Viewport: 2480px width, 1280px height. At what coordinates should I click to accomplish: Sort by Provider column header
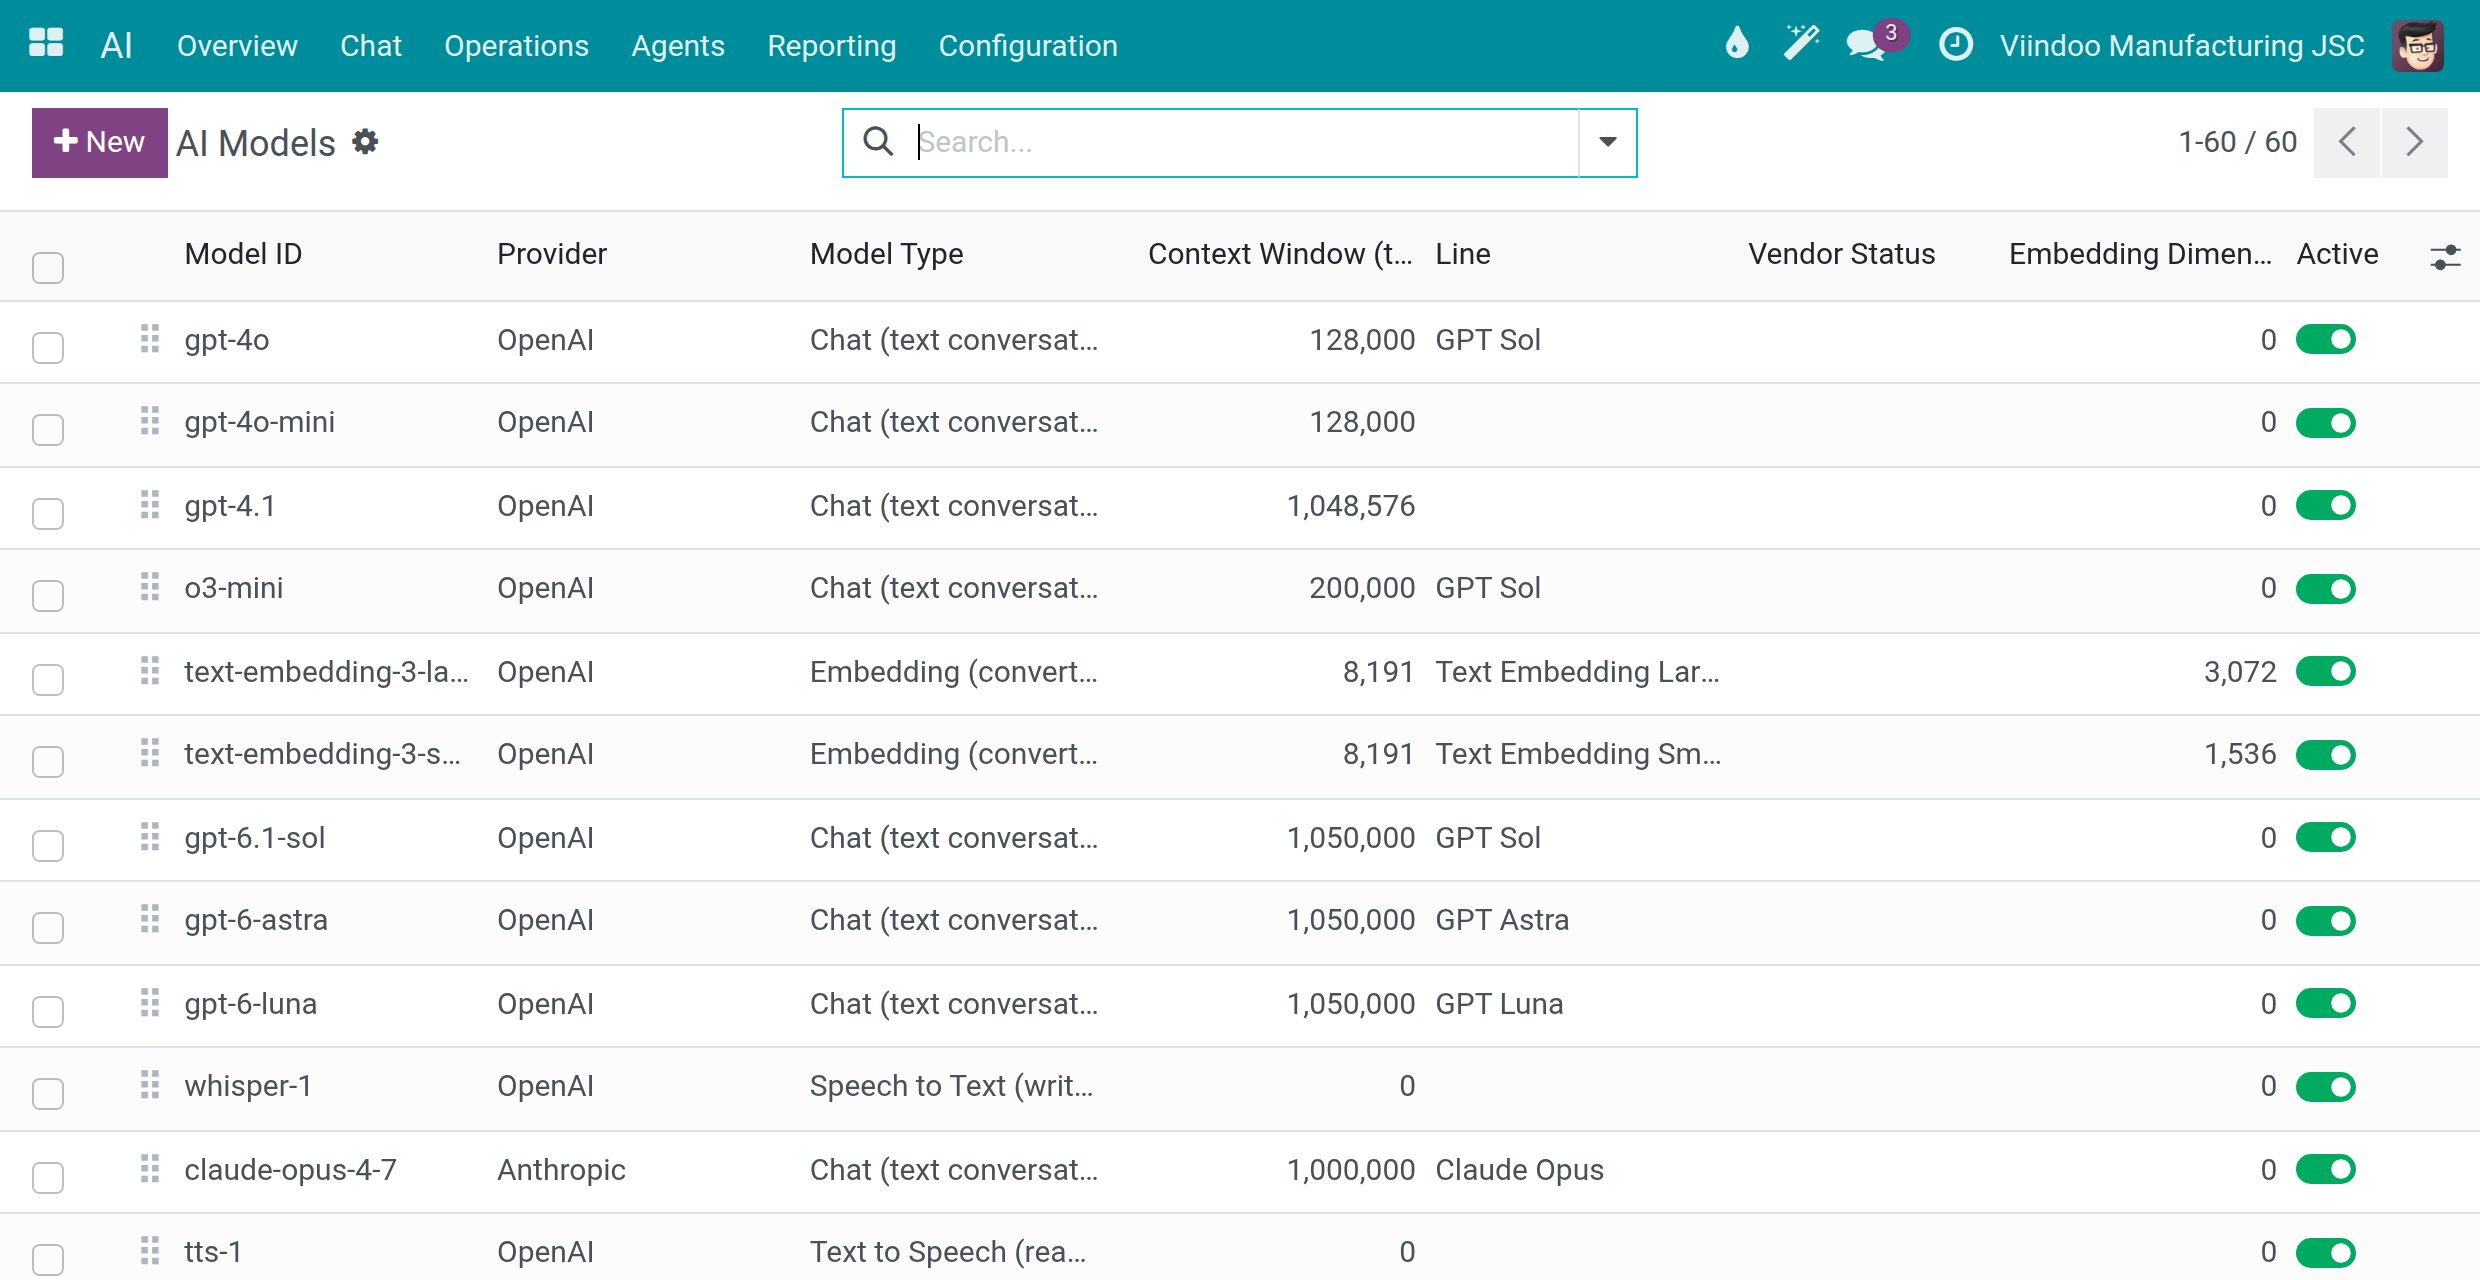[552, 254]
